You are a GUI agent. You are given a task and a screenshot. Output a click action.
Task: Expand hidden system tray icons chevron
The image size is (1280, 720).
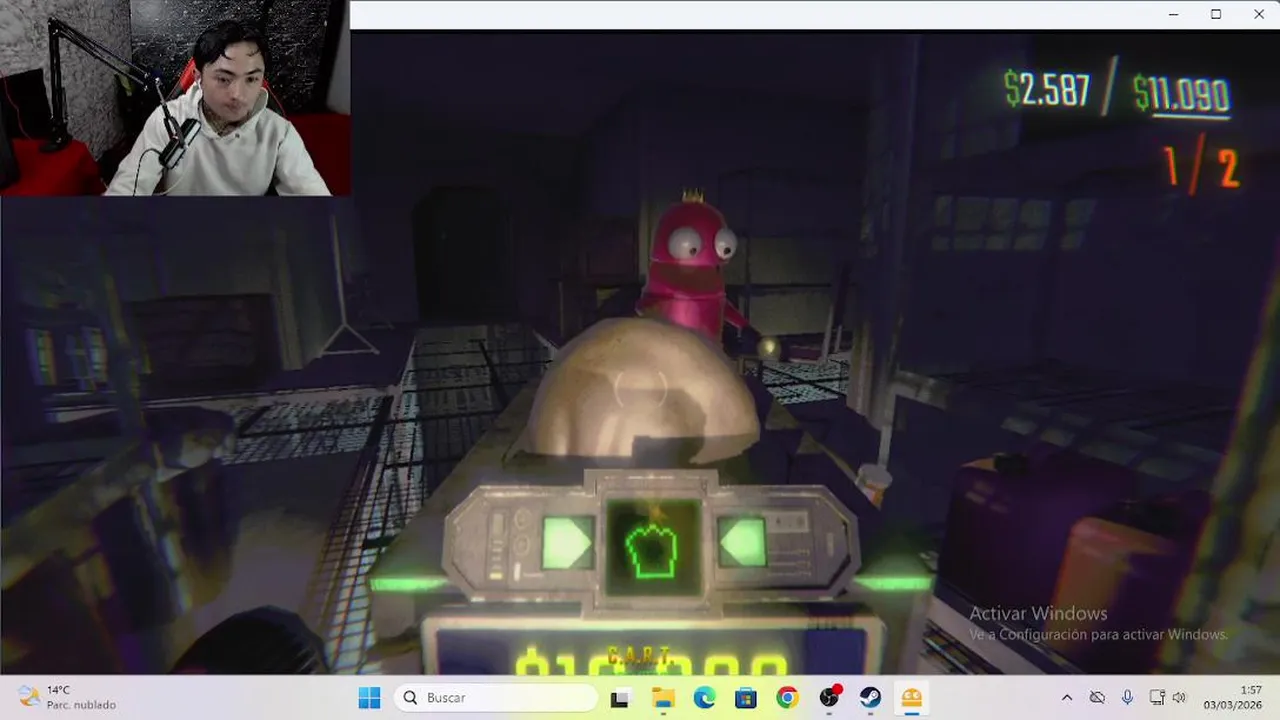[x=1067, y=697]
